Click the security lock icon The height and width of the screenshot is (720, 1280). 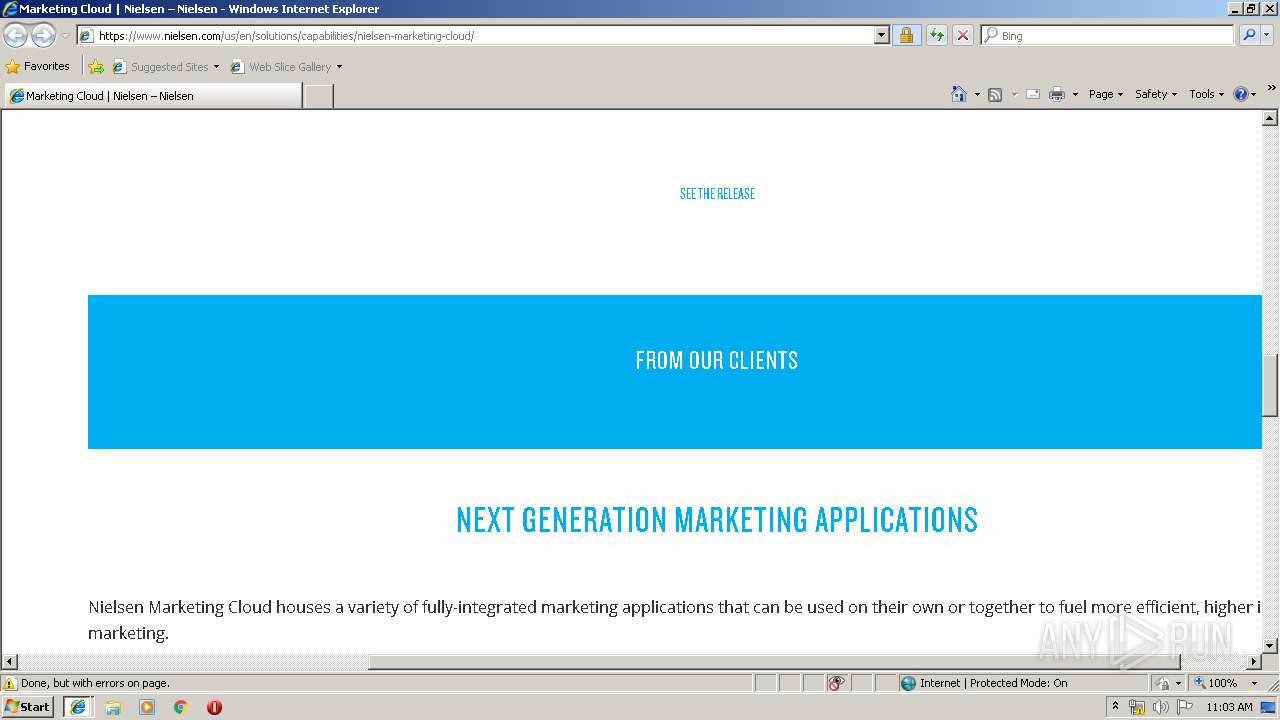(x=906, y=36)
